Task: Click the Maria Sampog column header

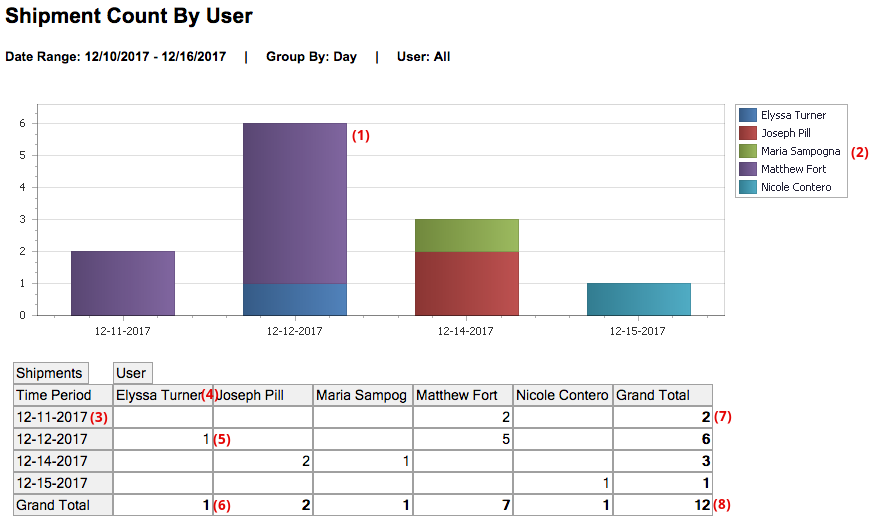Action: [x=363, y=395]
